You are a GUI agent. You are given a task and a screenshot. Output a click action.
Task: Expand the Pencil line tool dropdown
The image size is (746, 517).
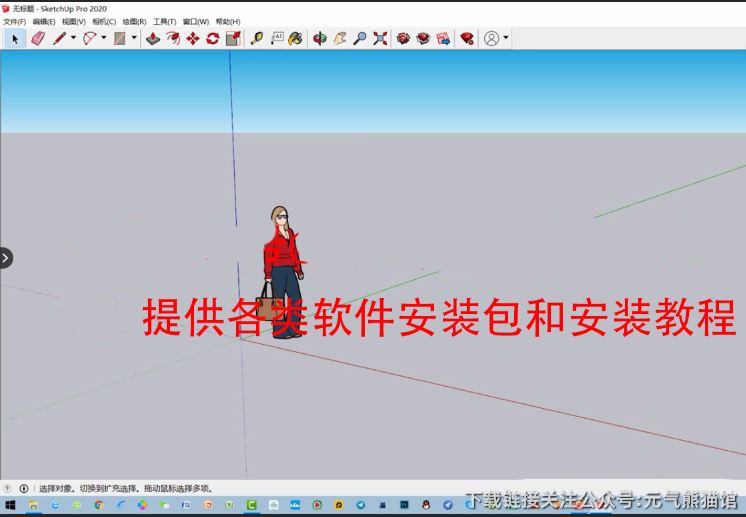click(73, 38)
